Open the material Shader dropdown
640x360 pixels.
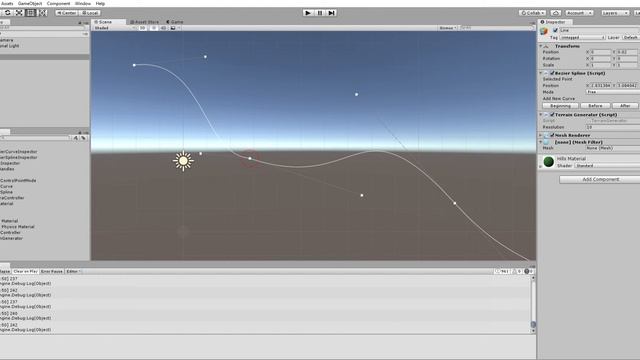pyautogui.click(x=607, y=166)
